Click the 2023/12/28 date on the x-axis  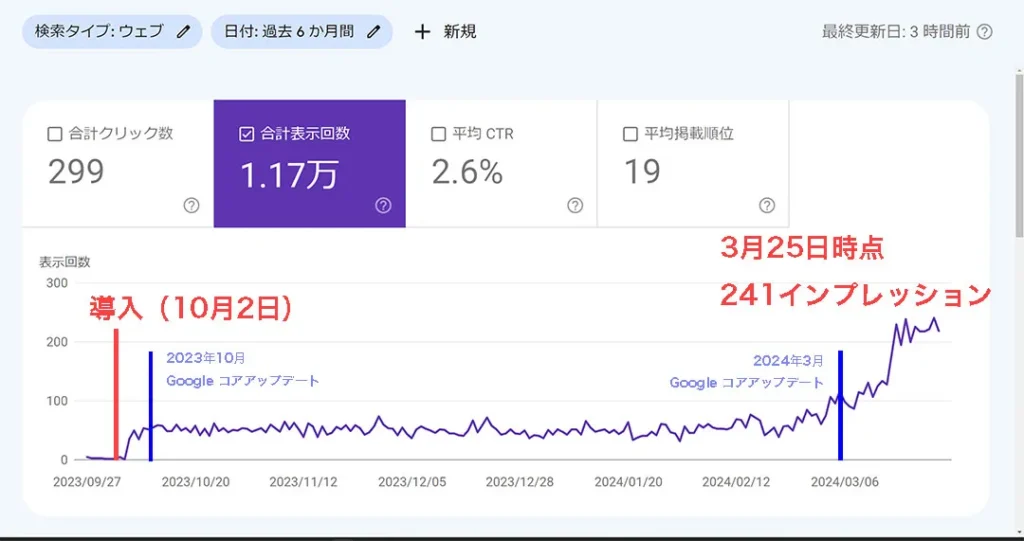coord(520,482)
